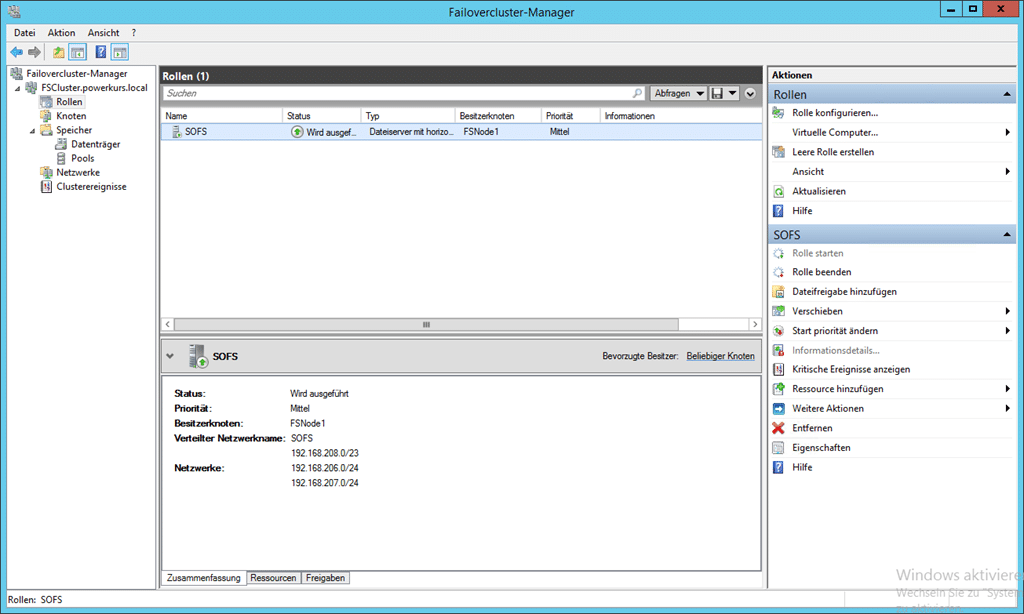
Task: Click the Dateifreigabe hinzufügen icon
Action: pos(778,292)
